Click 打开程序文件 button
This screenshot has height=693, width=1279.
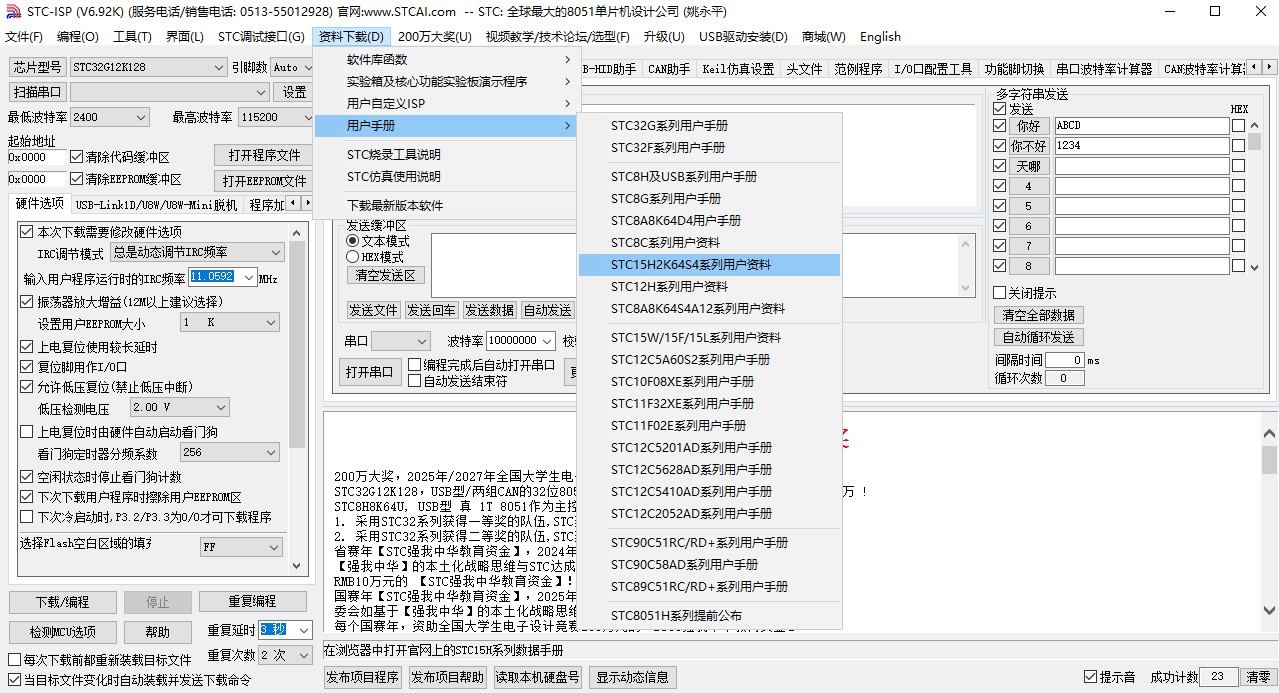click(263, 155)
